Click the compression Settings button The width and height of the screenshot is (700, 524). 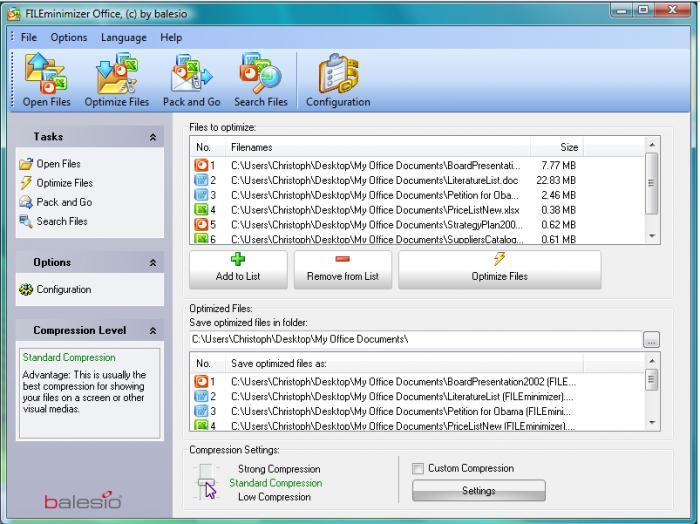[x=479, y=491]
